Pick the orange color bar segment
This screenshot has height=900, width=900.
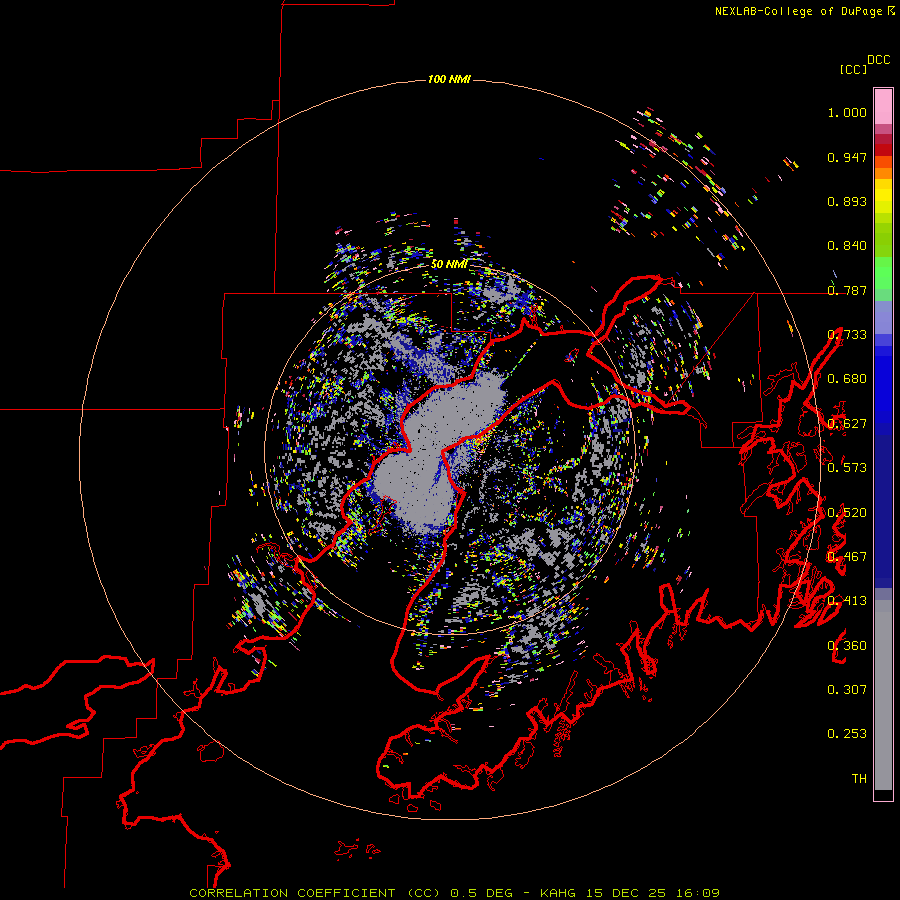click(883, 173)
